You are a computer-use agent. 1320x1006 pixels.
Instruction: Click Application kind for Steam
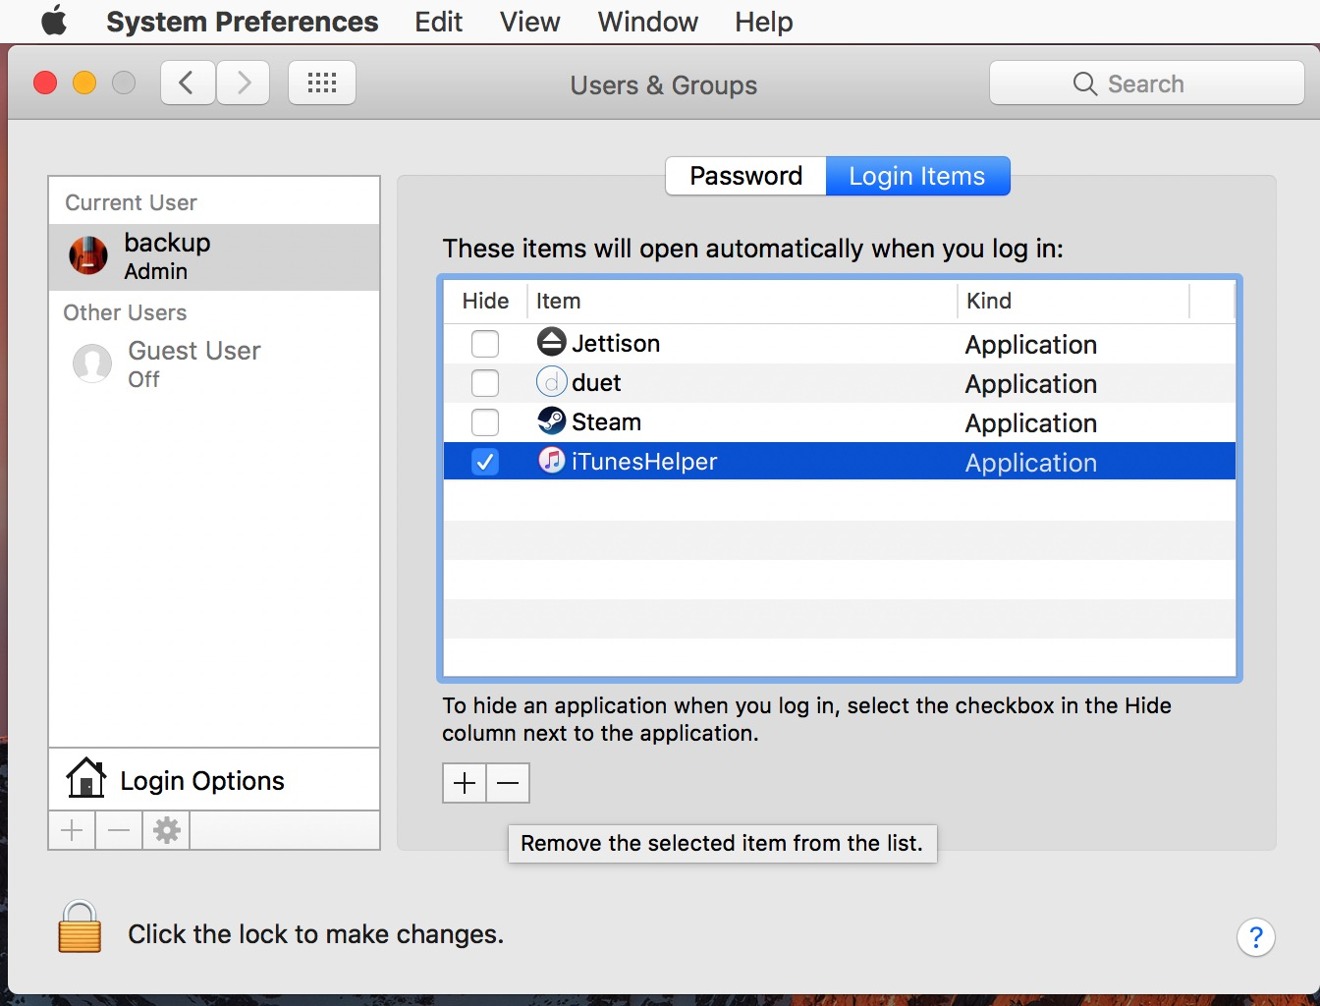(1031, 423)
